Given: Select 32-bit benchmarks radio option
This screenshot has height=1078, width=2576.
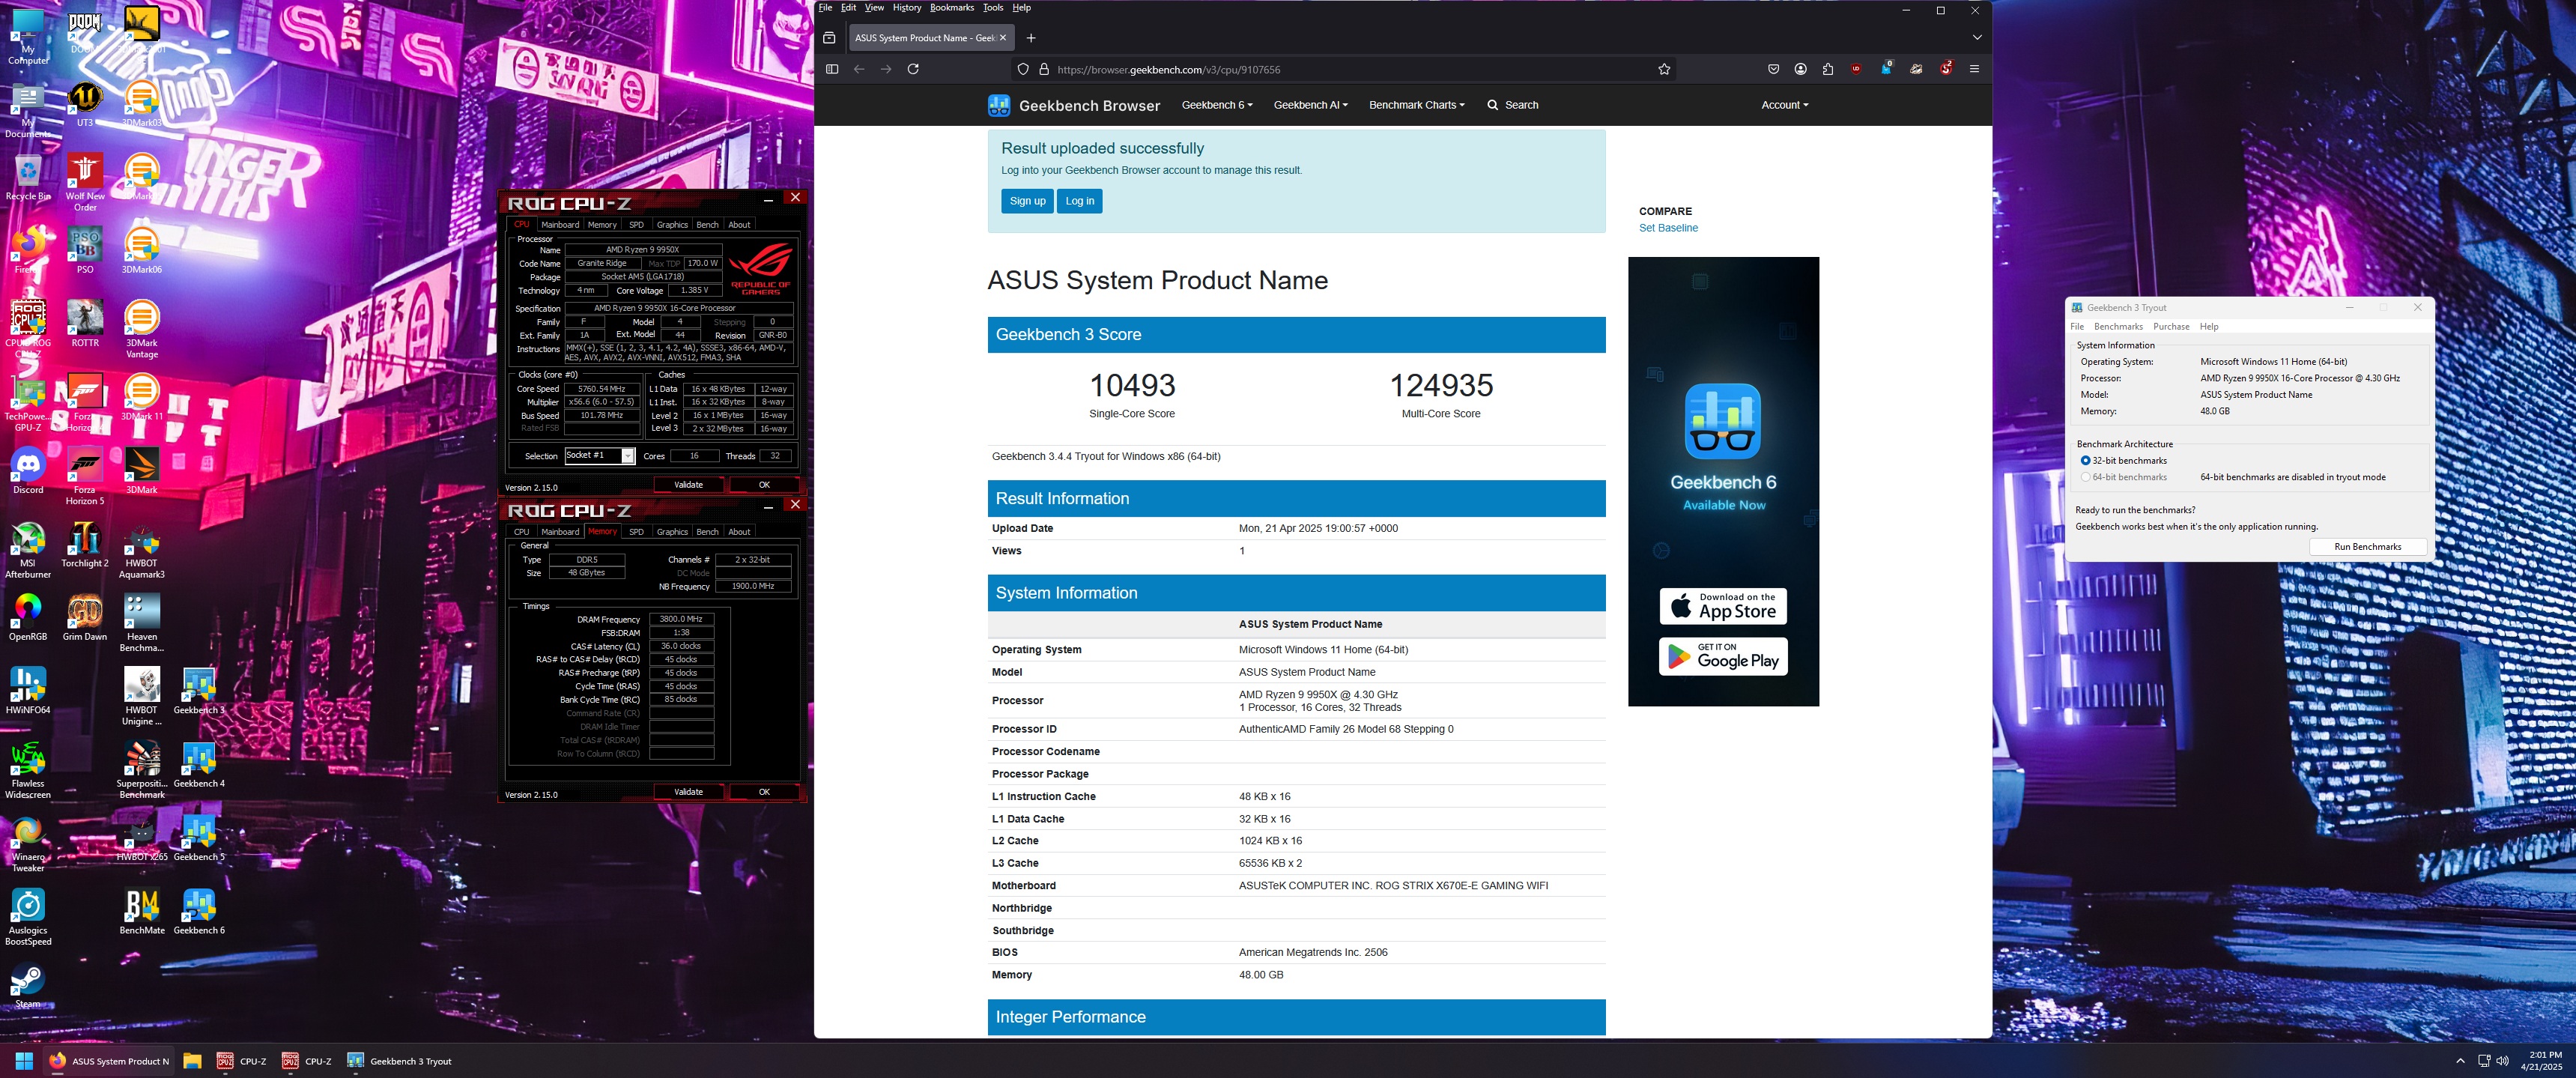Looking at the screenshot, I should tap(2085, 460).
